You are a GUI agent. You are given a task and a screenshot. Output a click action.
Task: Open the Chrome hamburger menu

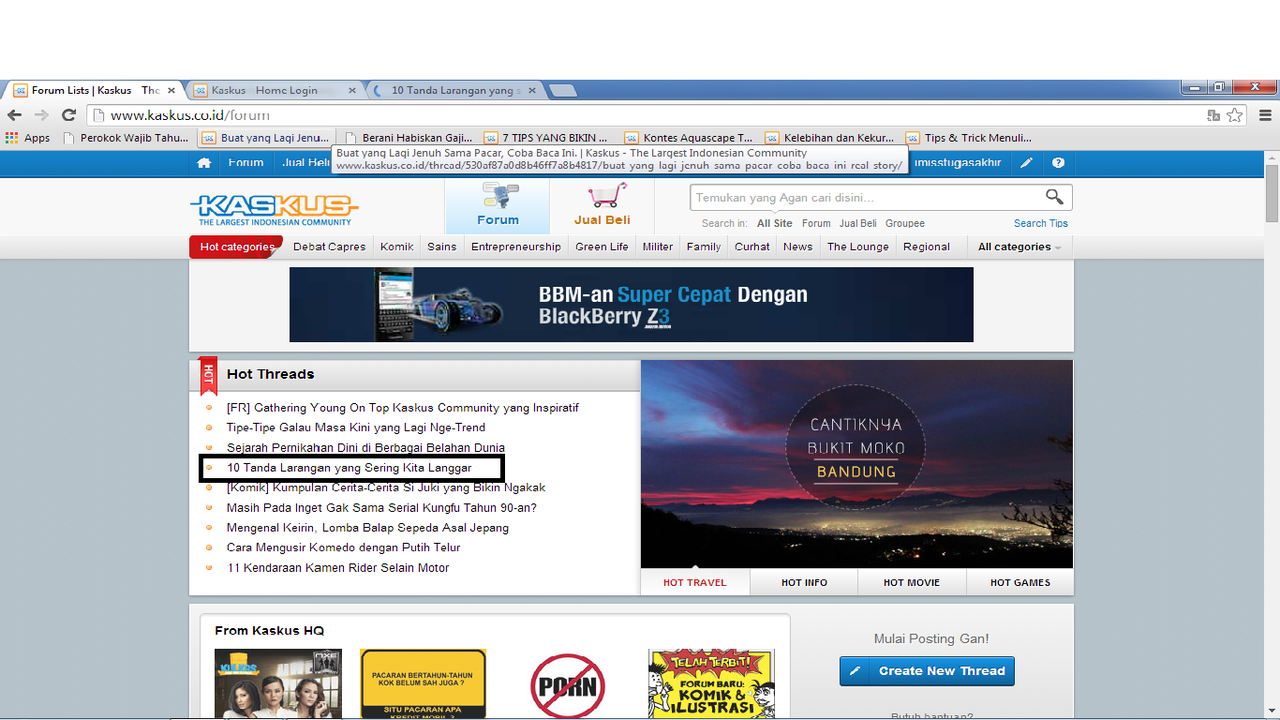(1265, 115)
